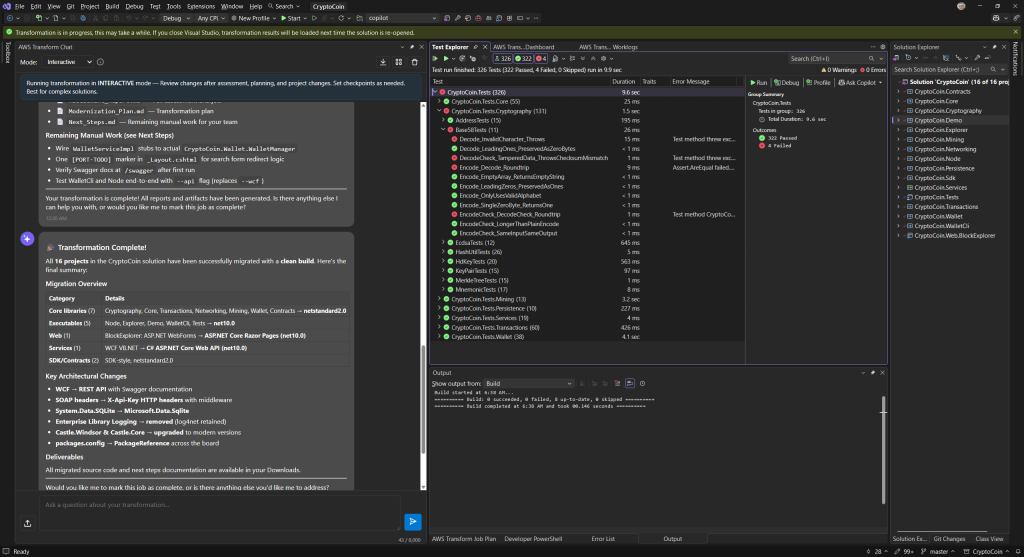This screenshot has width=1024, height=557.
Task: Repeat the last test run
Action: [x=462, y=59]
